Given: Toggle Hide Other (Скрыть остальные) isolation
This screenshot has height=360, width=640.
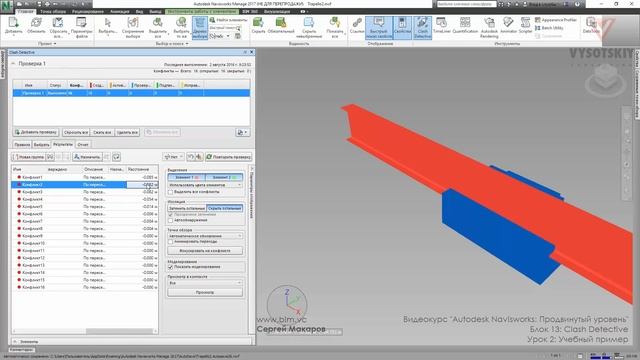Looking at the screenshot, I should pyautogui.click(x=224, y=209).
